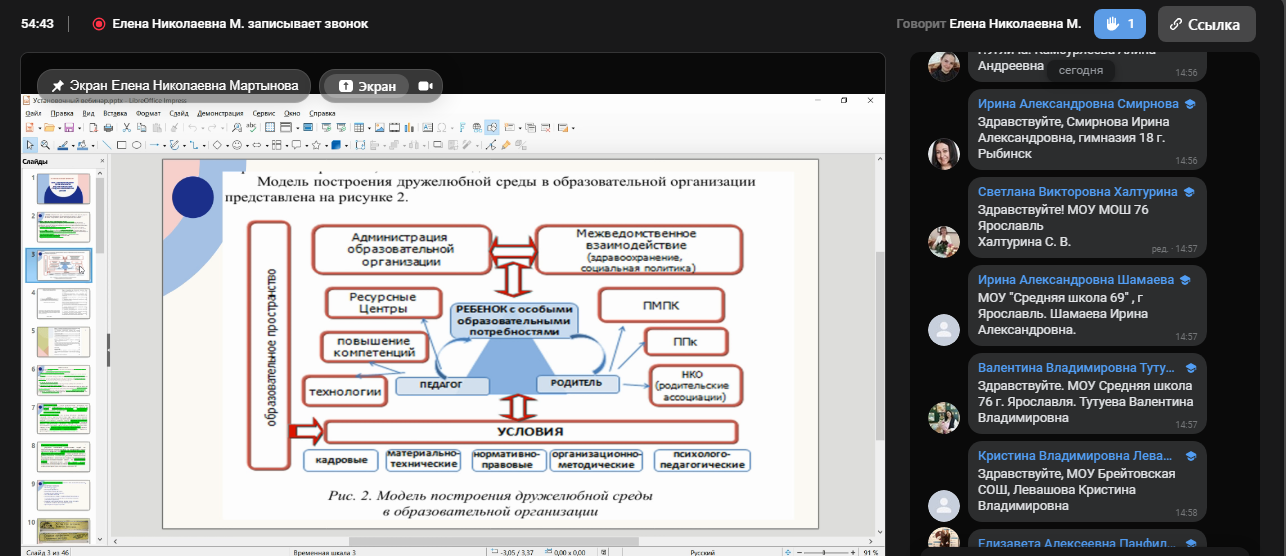Click the Open folder icon in Impress toolbar
Image resolution: width=1286 pixels, height=556 pixels.
click(x=49, y=128)
